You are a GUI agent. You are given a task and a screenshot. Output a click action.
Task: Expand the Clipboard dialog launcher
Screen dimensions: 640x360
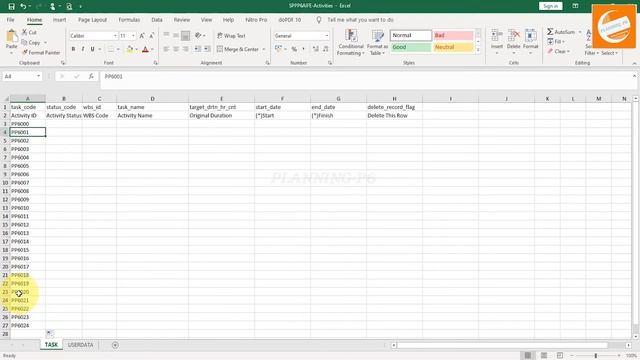pyautogui.click(x=63, y=63)
